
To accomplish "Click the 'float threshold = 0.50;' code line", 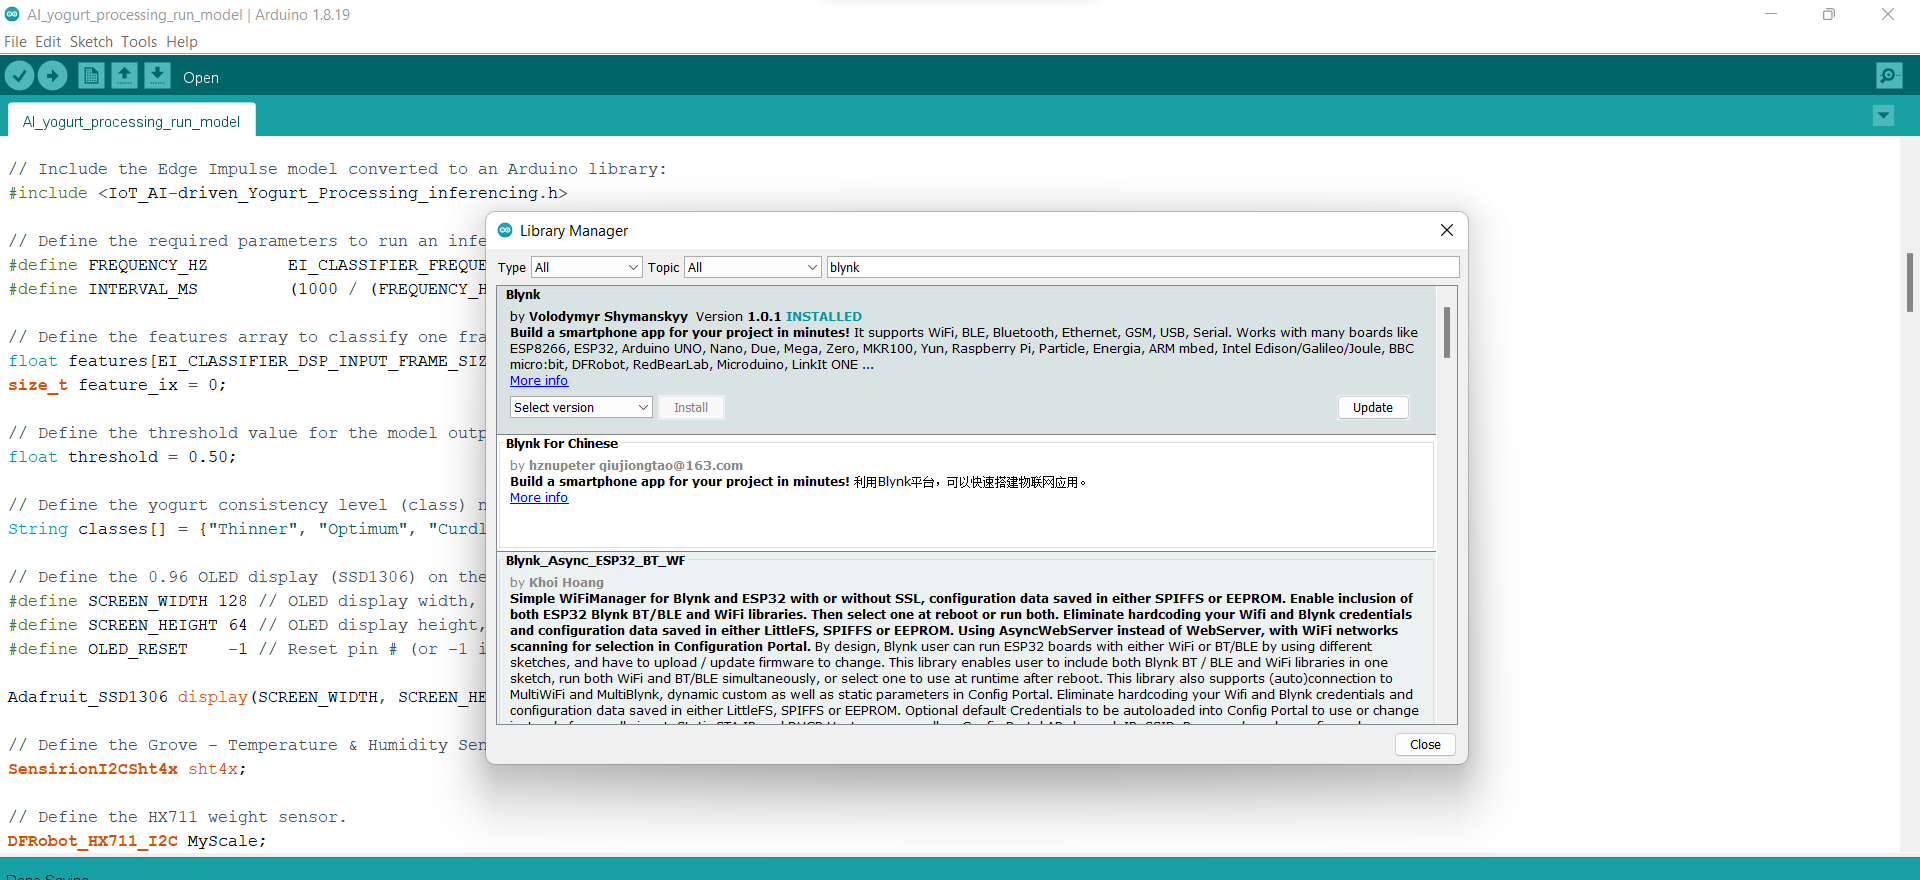I will (122, 457).
